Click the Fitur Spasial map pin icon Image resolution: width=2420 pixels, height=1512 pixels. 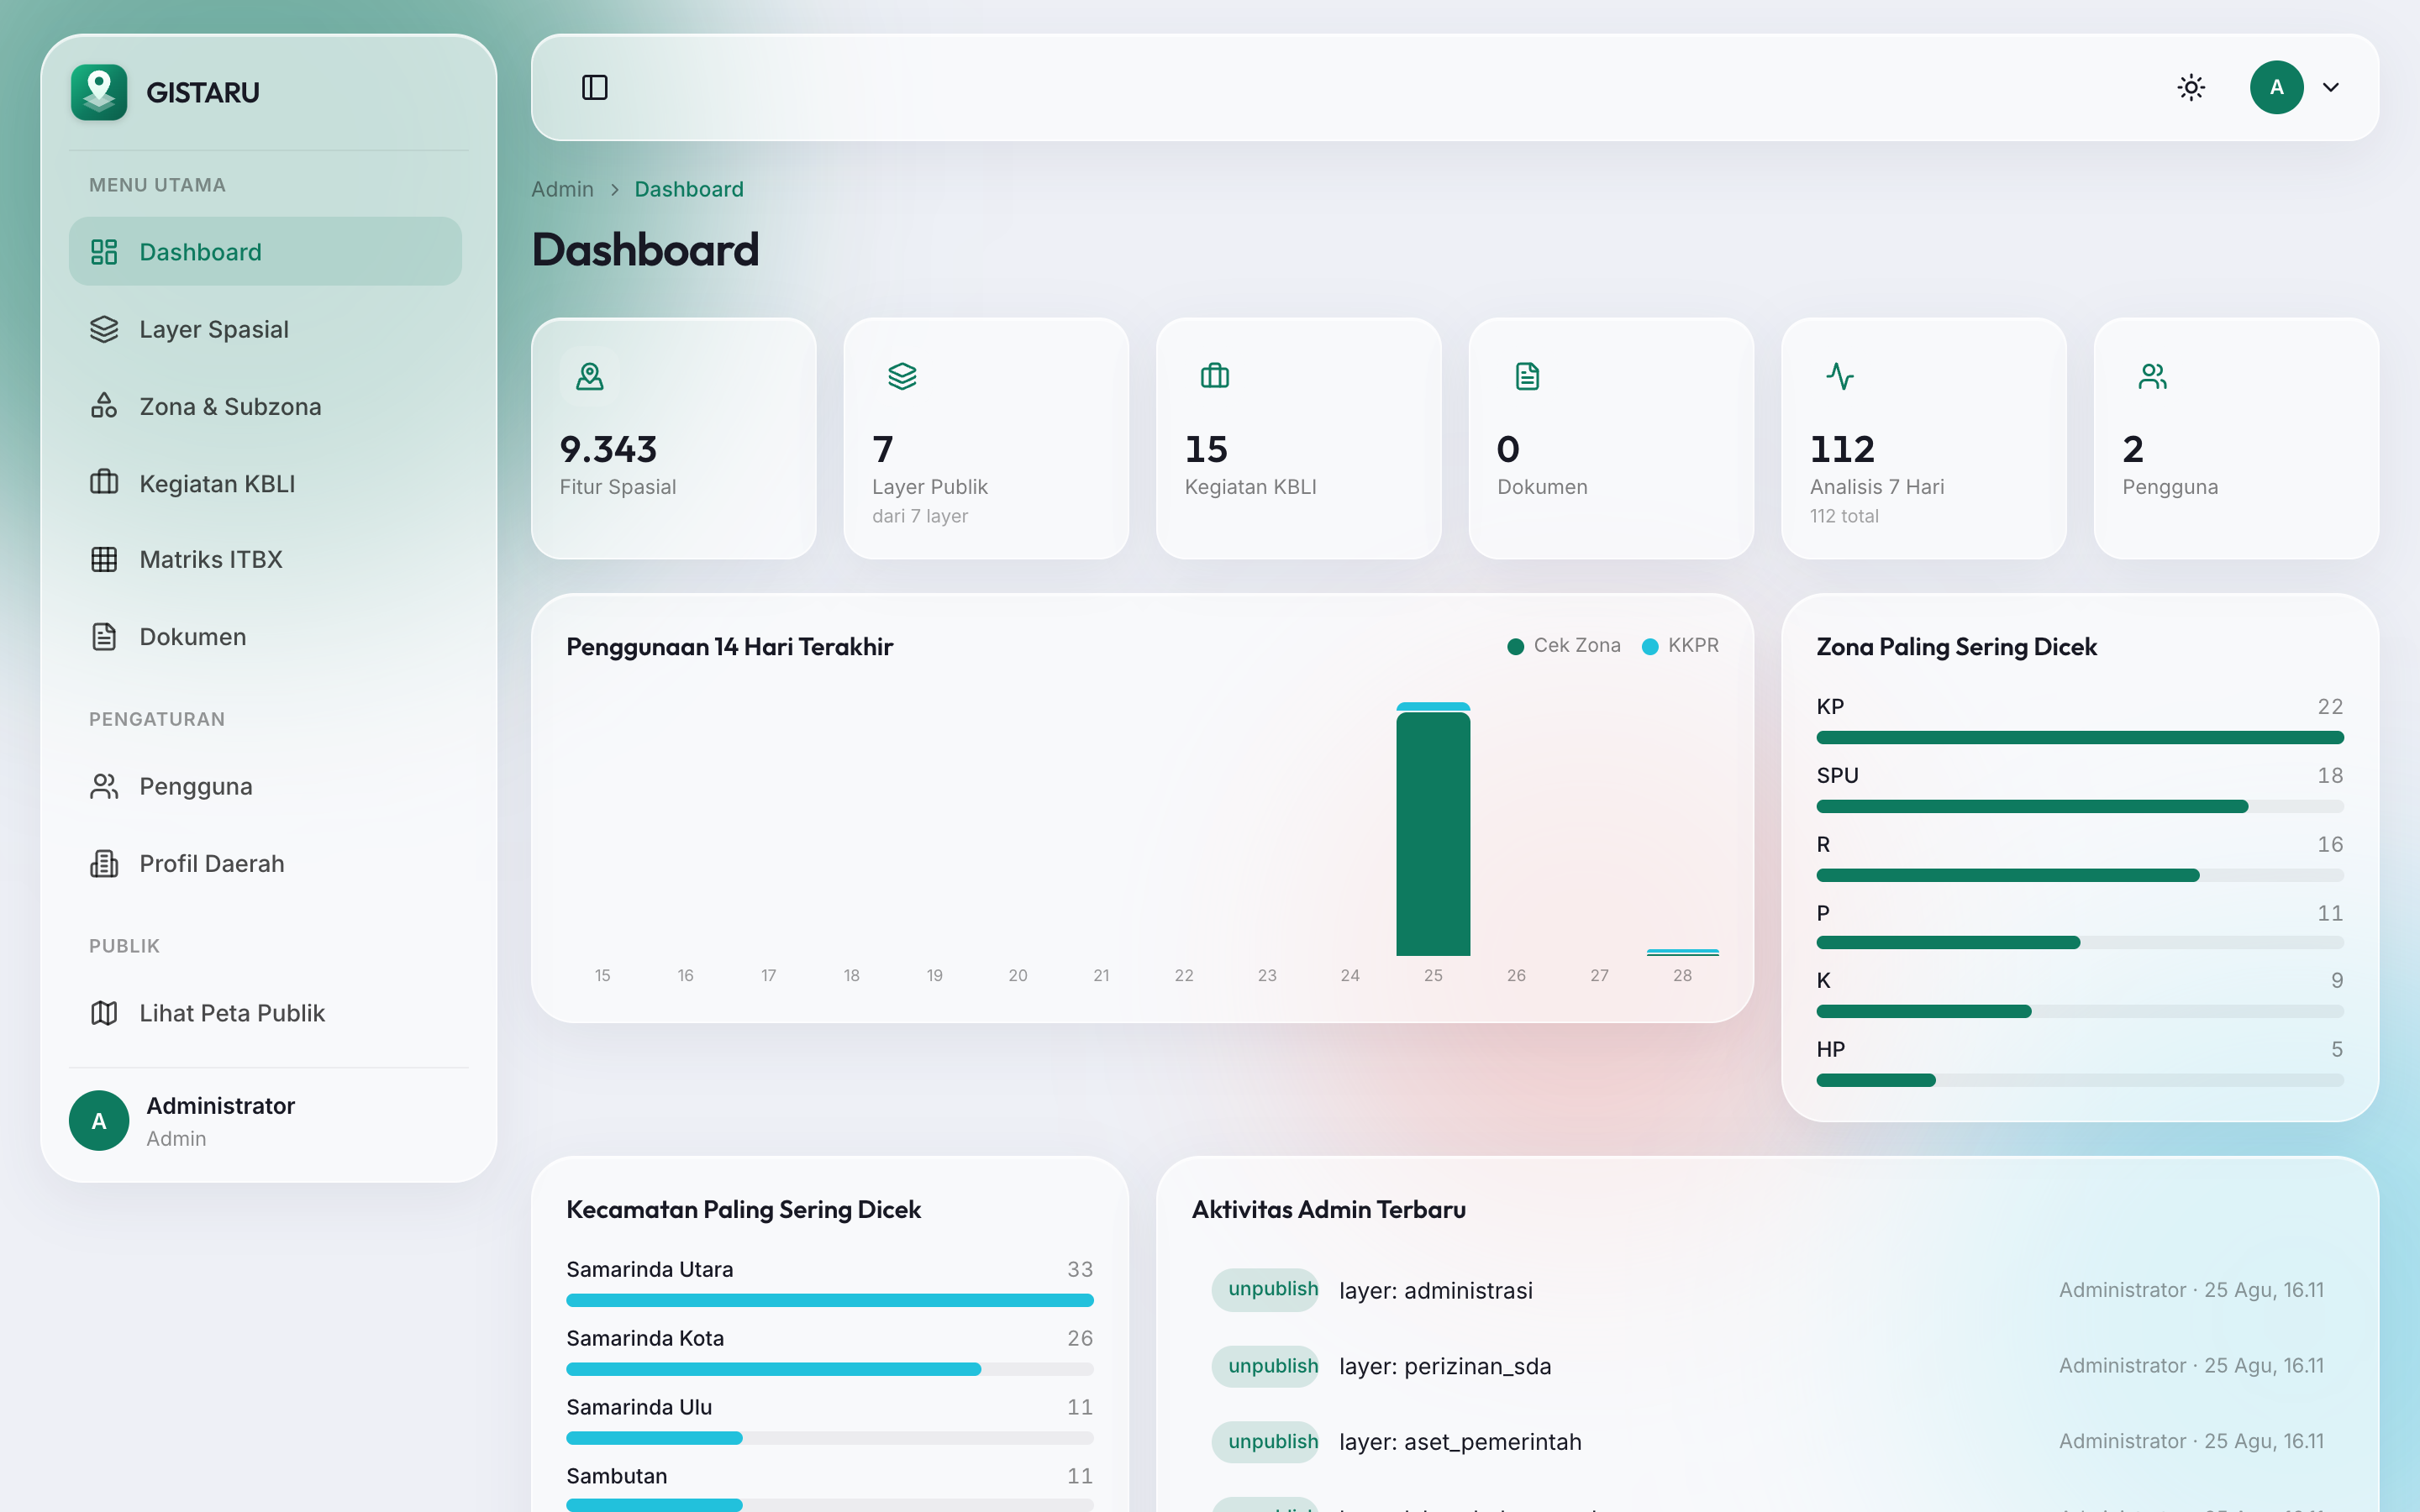click(x=590, y=376)
